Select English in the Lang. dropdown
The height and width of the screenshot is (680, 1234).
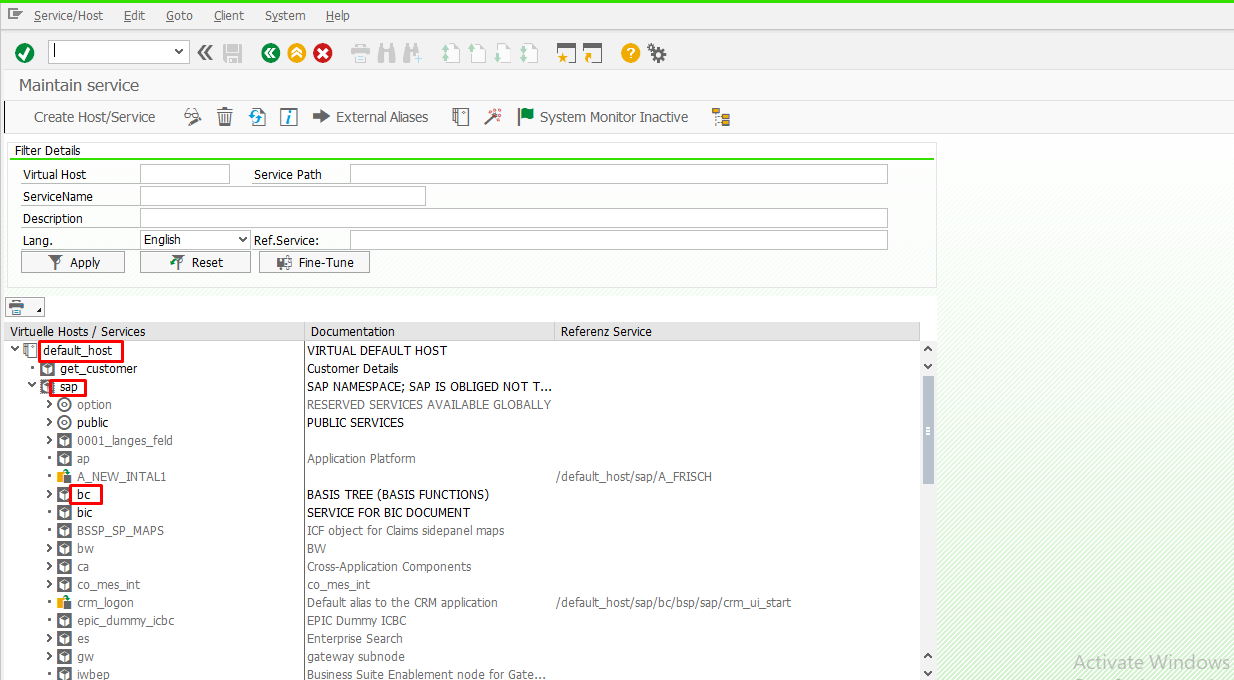194,239
